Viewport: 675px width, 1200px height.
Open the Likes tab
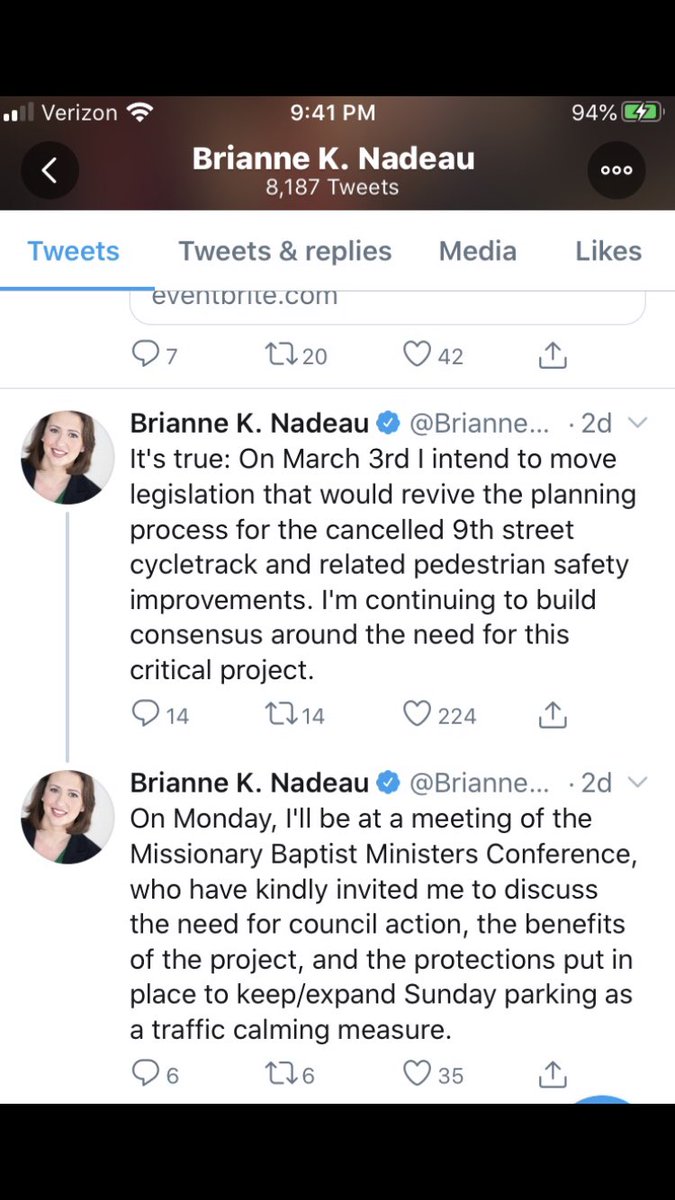(608, 250)
